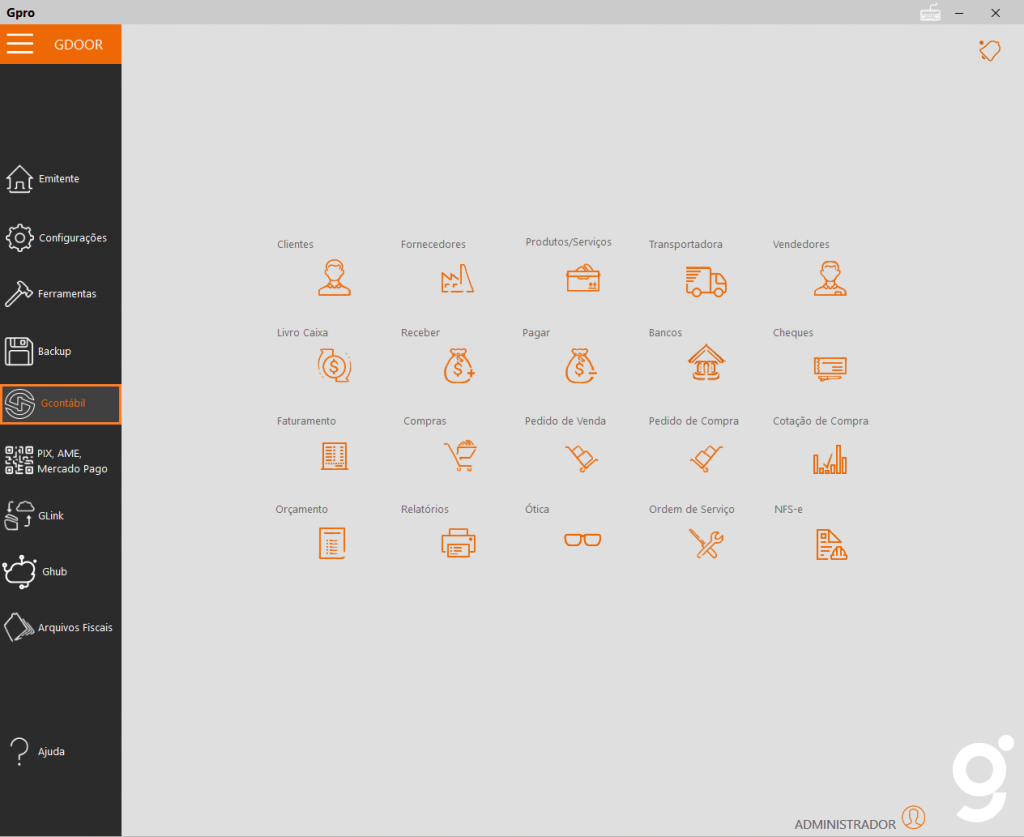Click the Transportadora text label

point(685,244)
